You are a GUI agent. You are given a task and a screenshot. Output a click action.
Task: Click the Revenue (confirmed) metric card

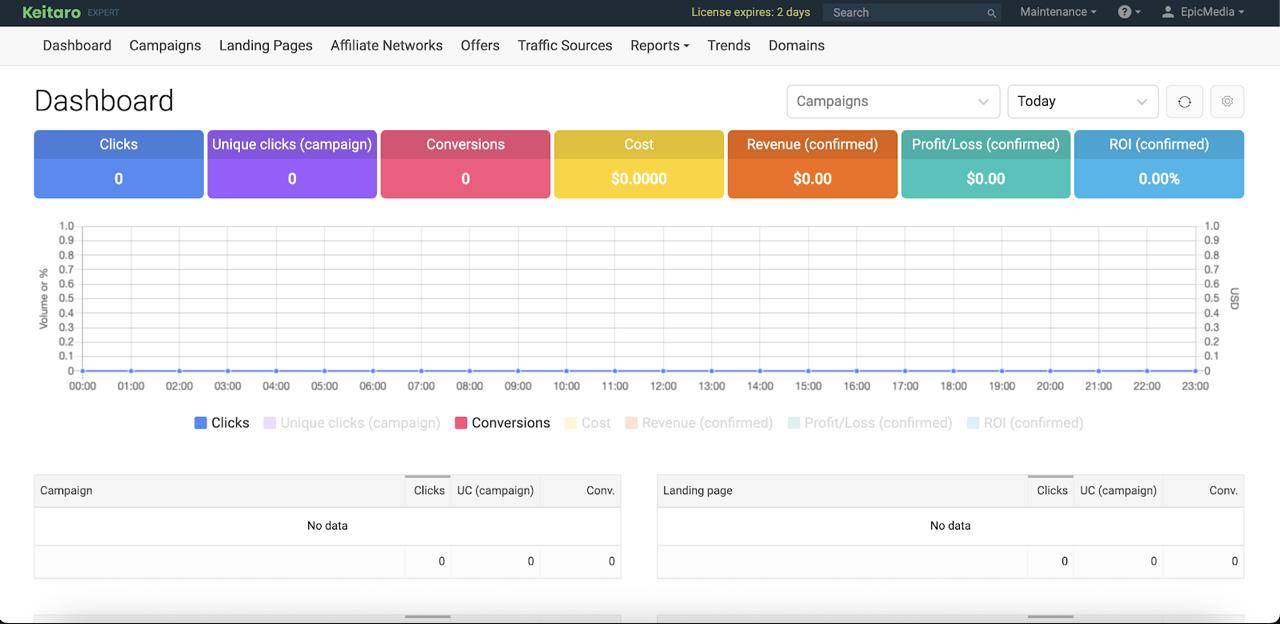[812, 164]
